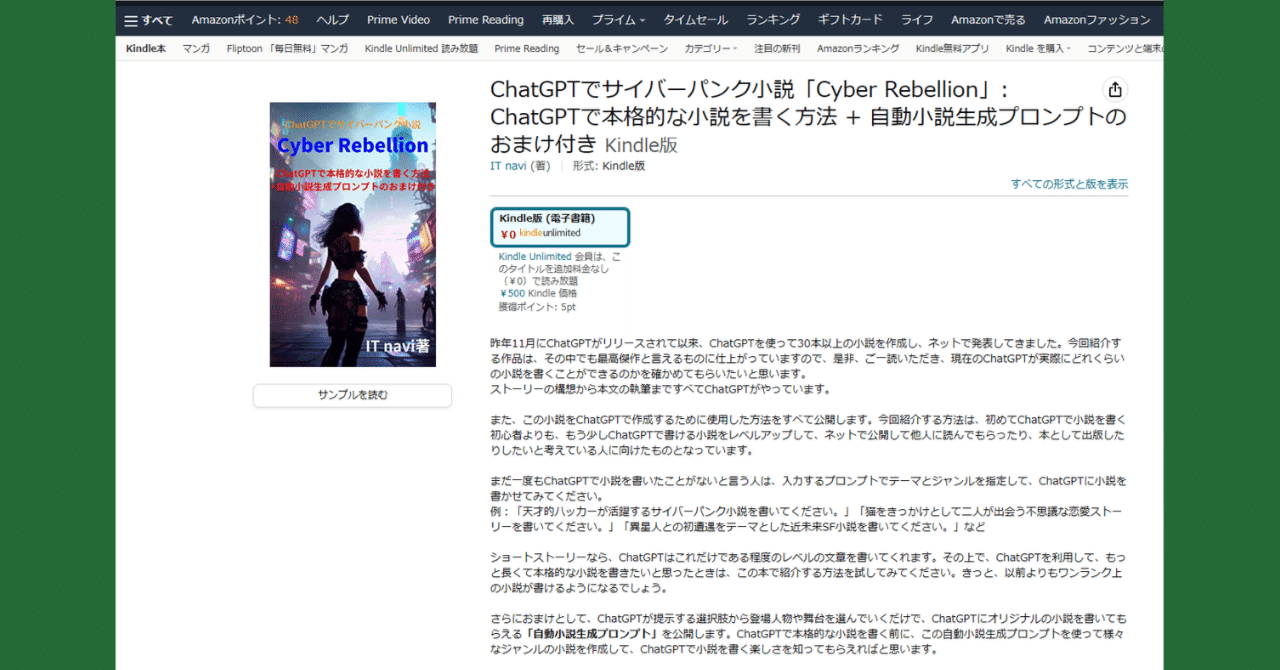Open Kindle Unlimited 読み放題

(420, 47)
